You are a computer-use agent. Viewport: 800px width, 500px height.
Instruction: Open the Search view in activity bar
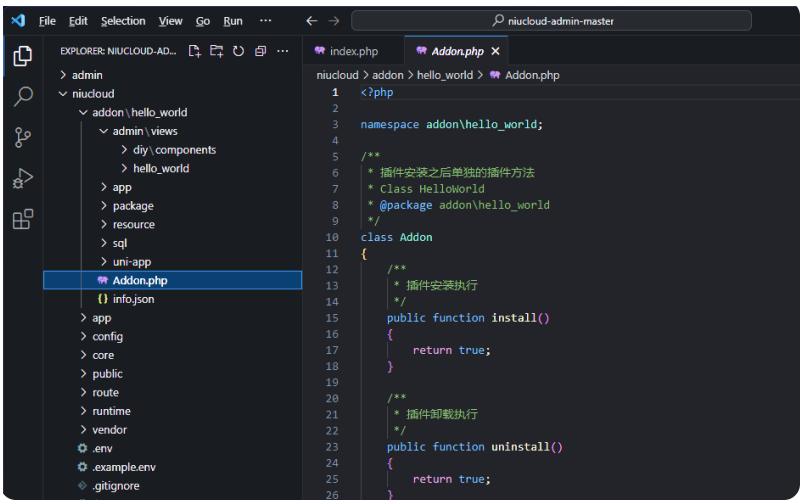23,96
